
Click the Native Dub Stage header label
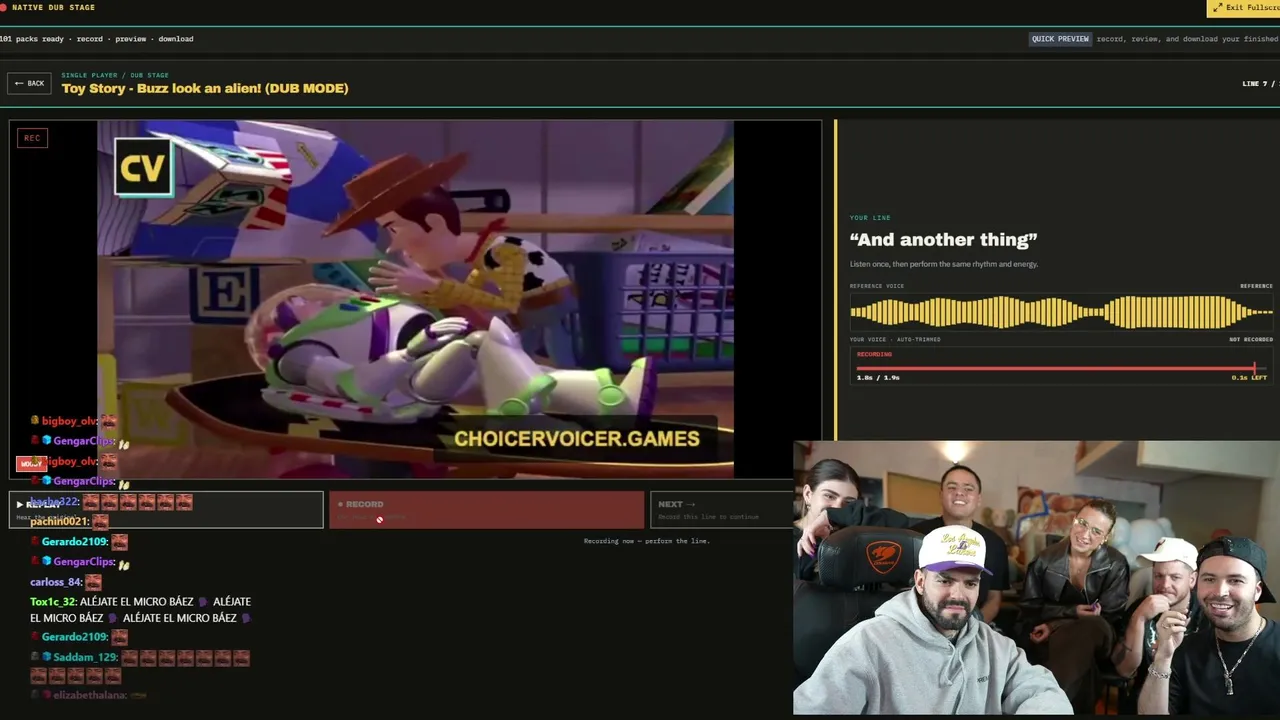(x=54, y=8)
